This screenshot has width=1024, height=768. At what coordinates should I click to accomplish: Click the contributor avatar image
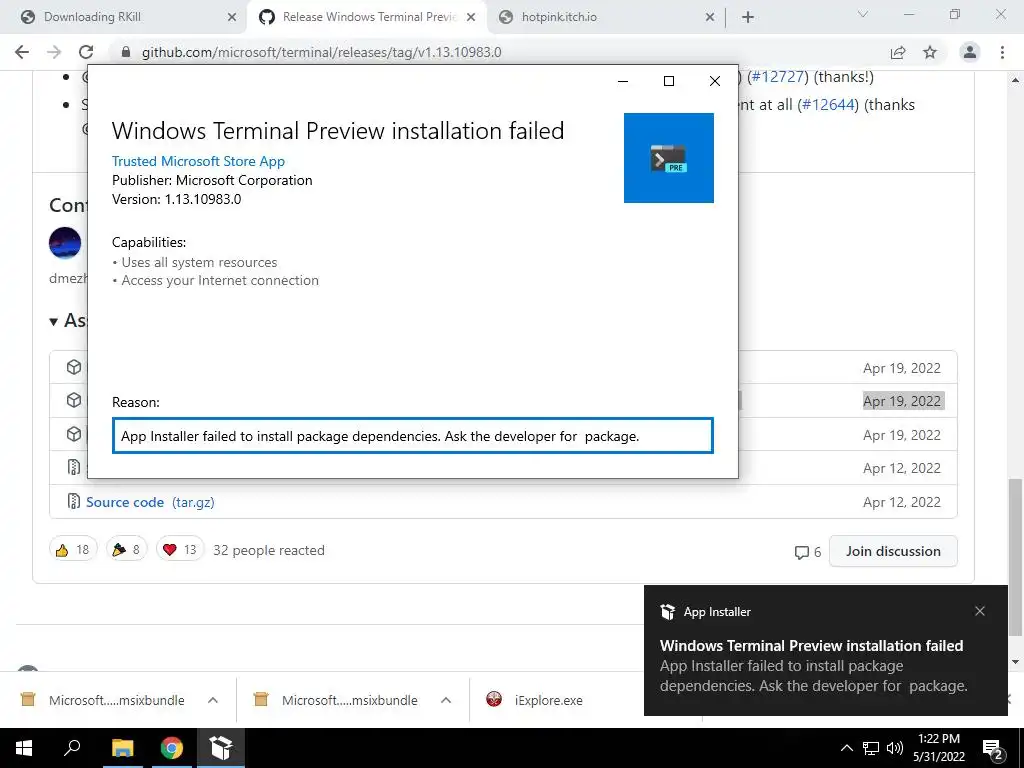point(65,244)
